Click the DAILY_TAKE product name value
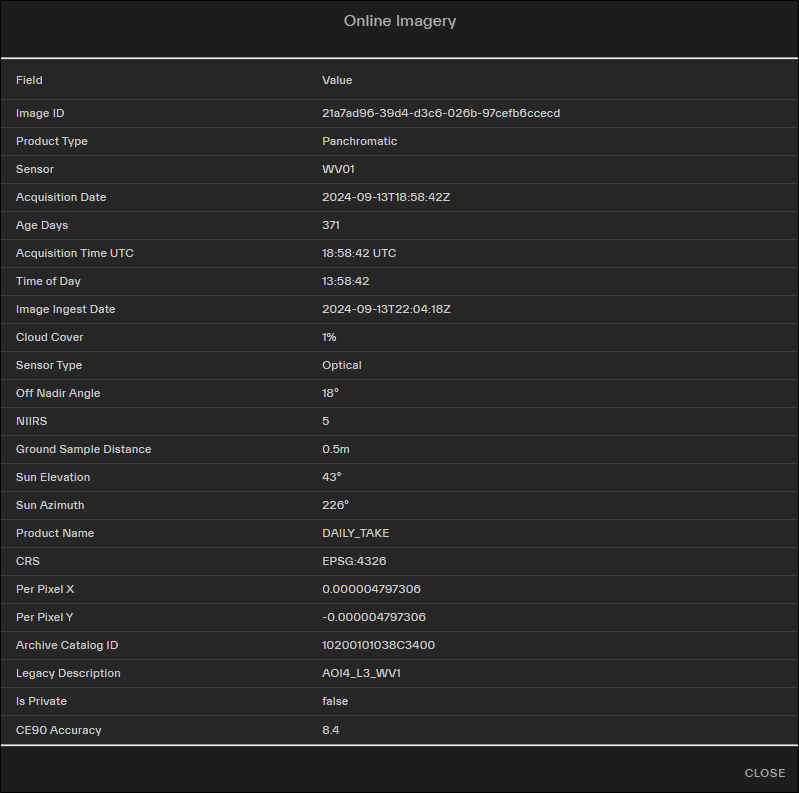Image resolution: width=799 pixels, height=793 pixels. tap(355, 533)
